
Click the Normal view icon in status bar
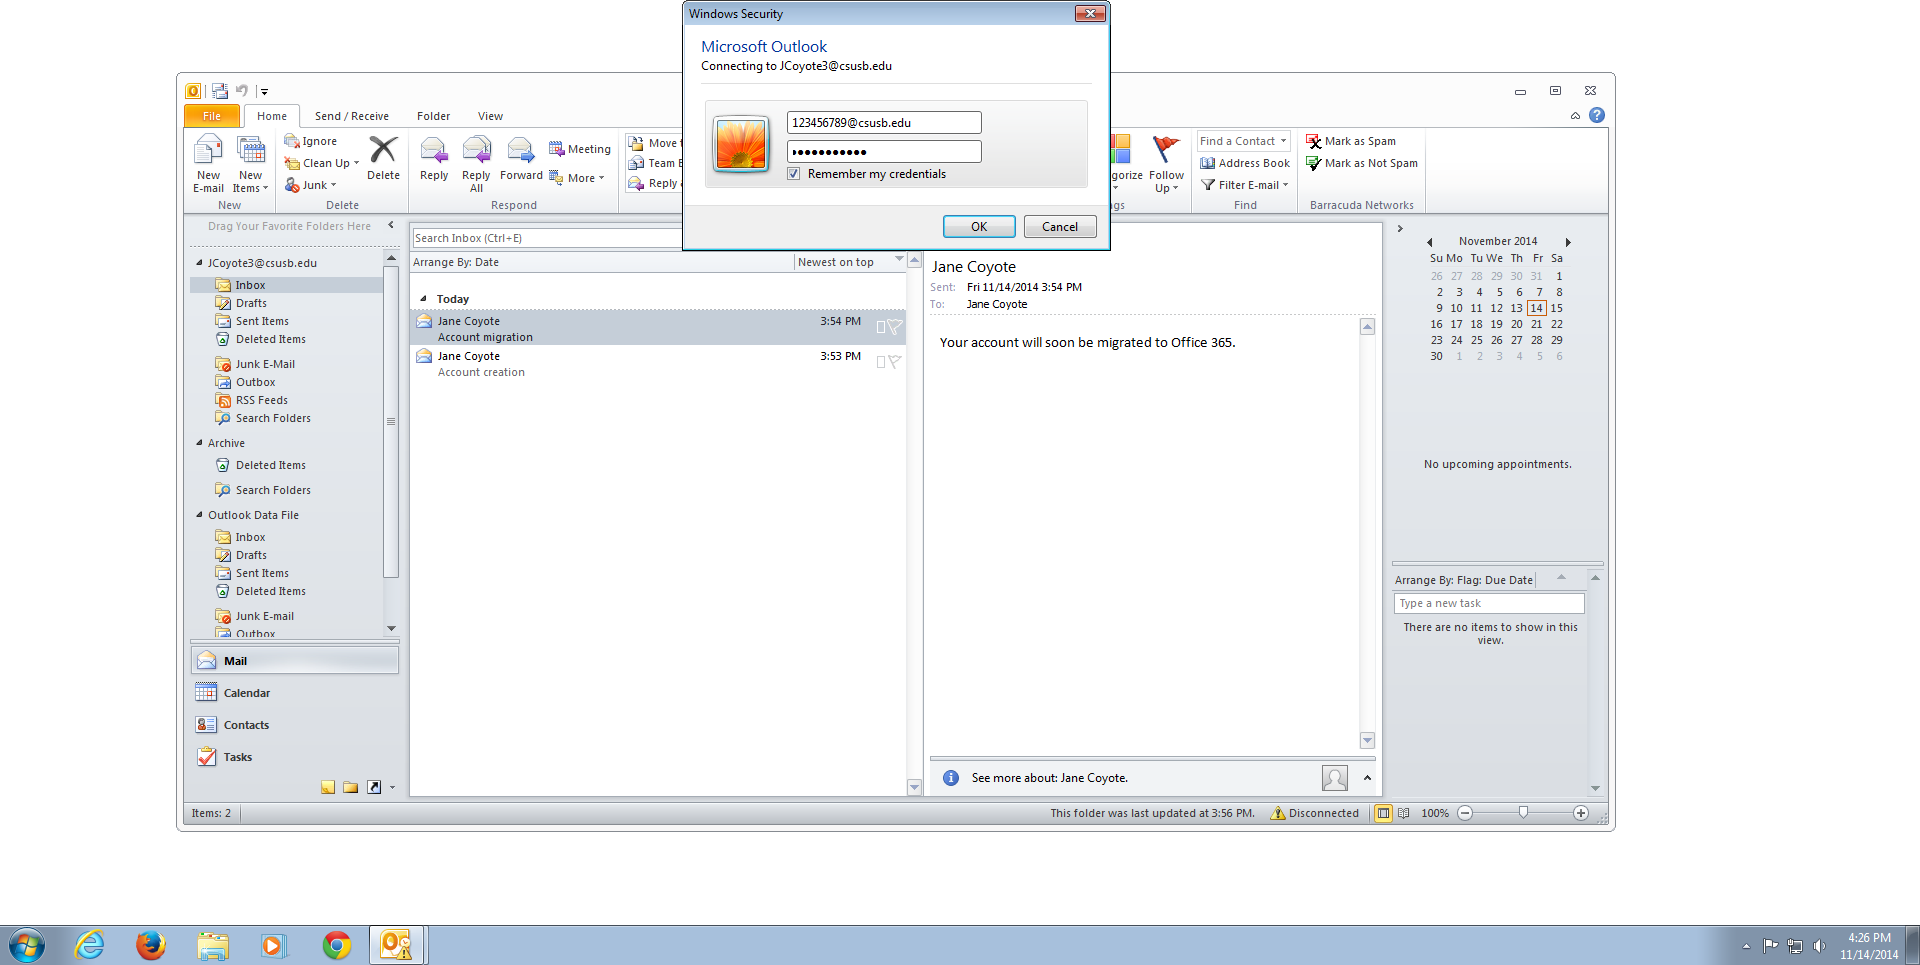pyautogui.click(x=1384, y=813)
